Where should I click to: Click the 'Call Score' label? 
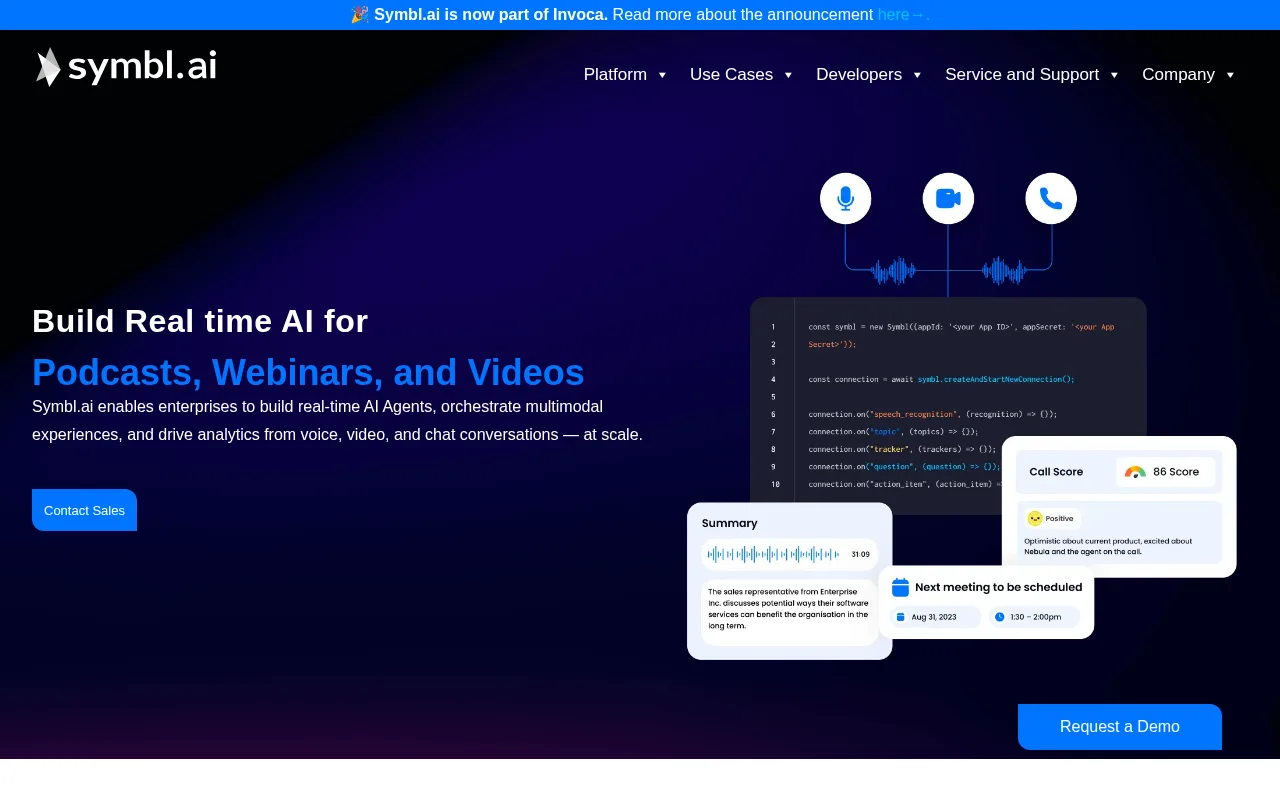point(1056,472)
